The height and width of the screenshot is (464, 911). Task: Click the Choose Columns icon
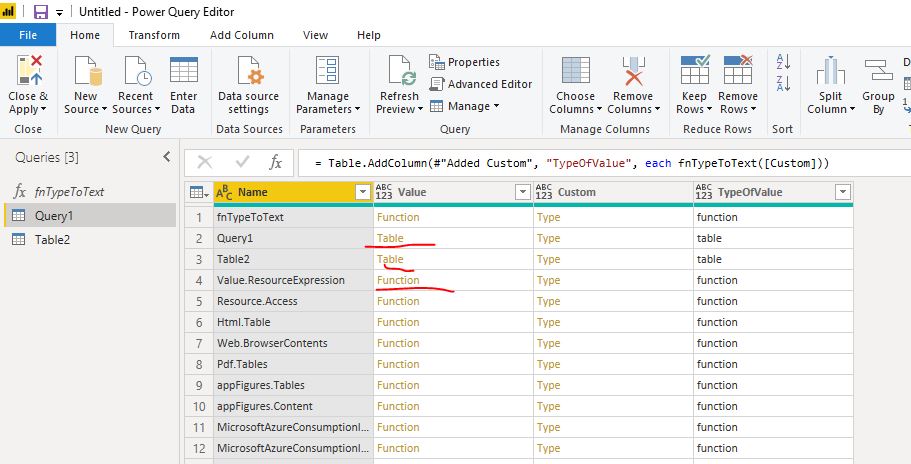tap(575, 72)
